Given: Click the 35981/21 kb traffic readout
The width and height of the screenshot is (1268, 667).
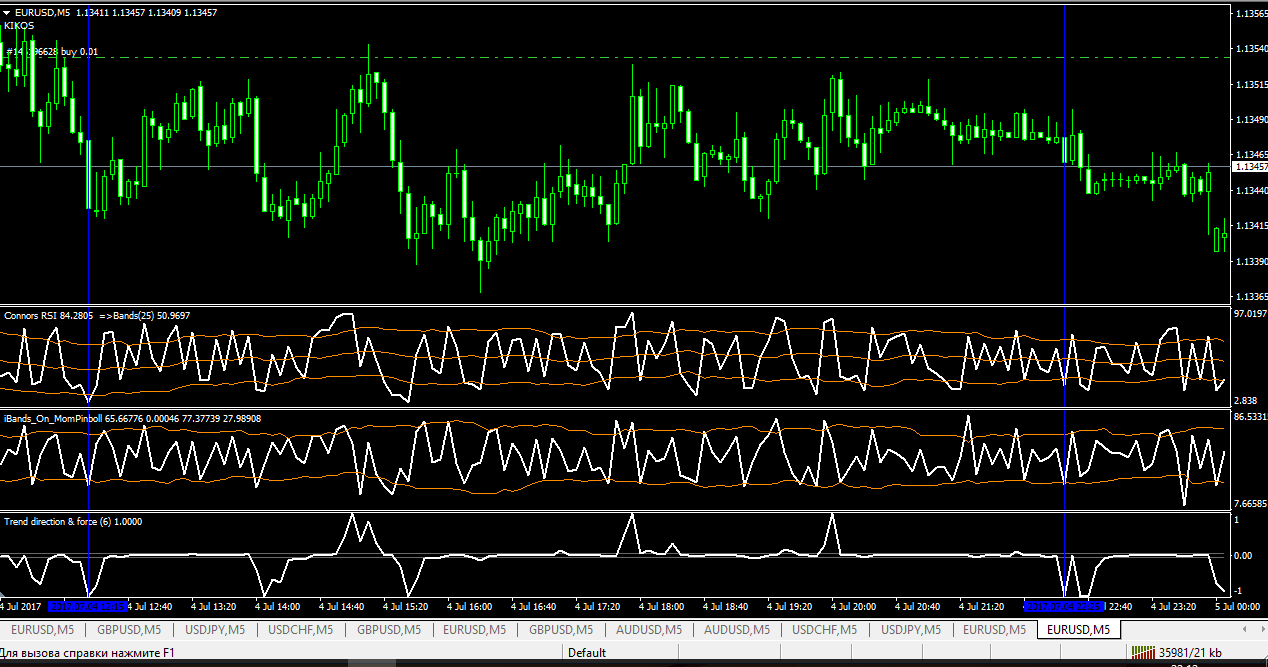Looking at the screenshot, I should coord(1190,653).
